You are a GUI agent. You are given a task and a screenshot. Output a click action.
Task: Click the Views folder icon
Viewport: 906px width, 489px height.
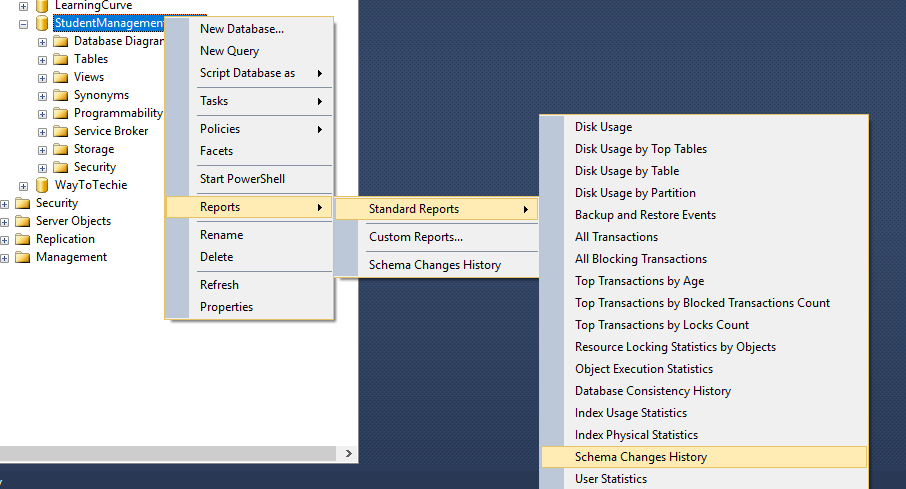coord(60,77)
